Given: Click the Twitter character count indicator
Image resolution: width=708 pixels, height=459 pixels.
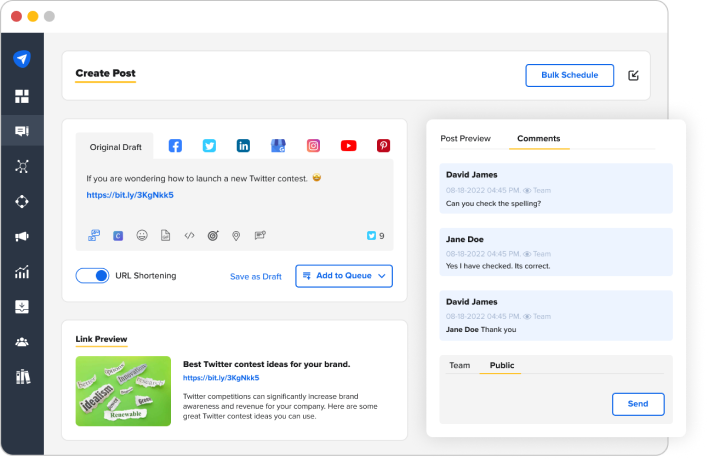Looking at the screenshot, I should (376, 236).
